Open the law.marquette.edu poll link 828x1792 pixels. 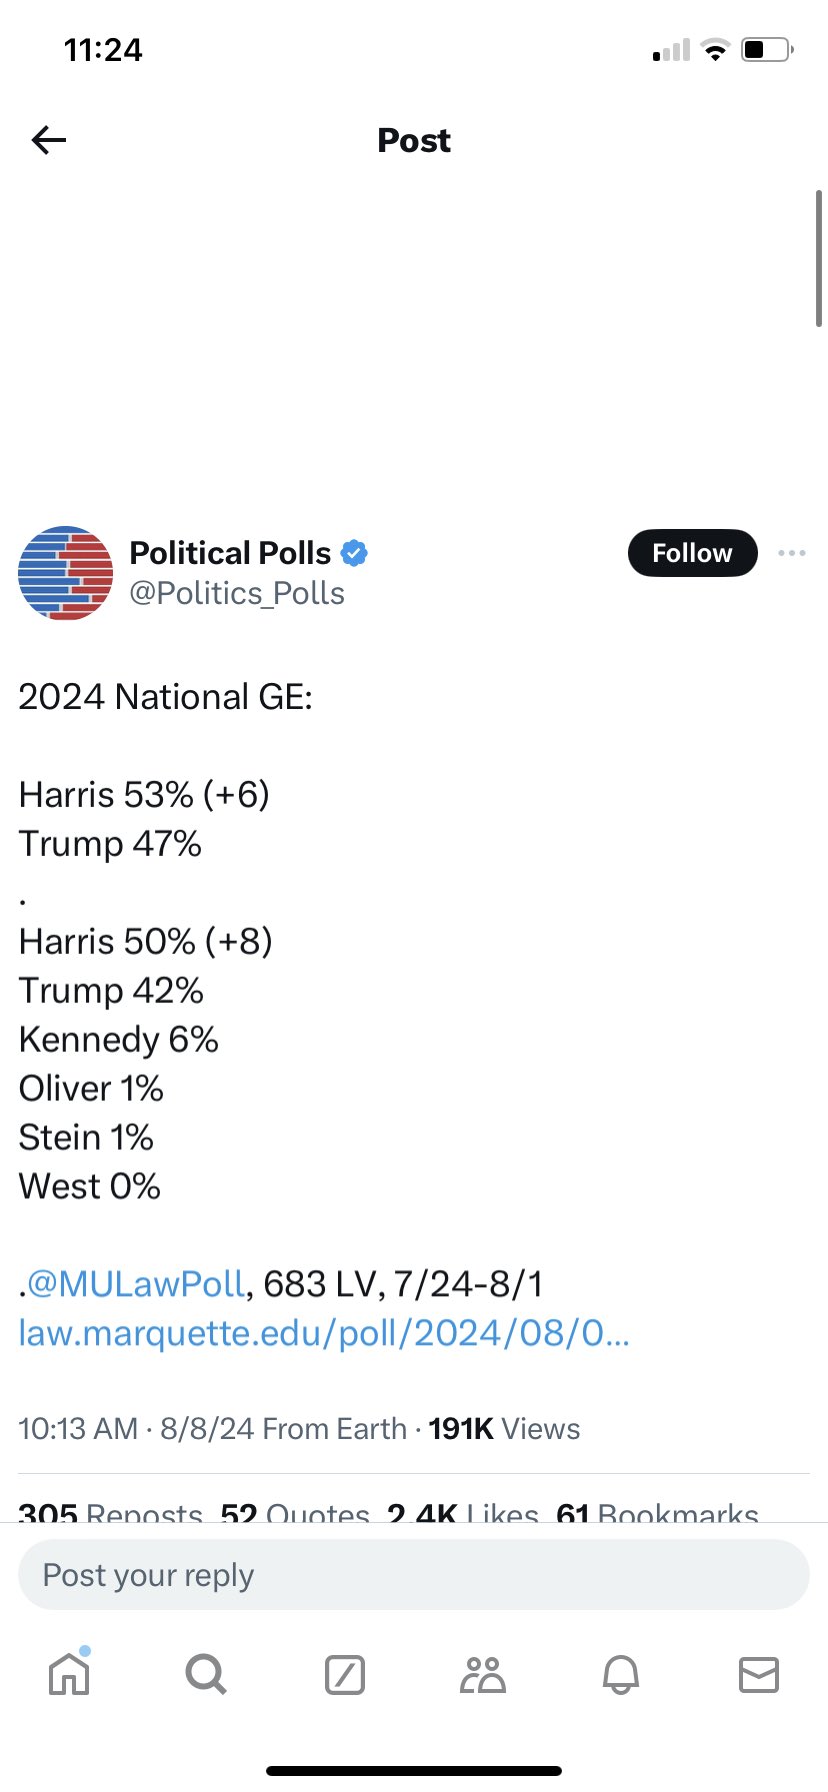tap(324, 1333)
